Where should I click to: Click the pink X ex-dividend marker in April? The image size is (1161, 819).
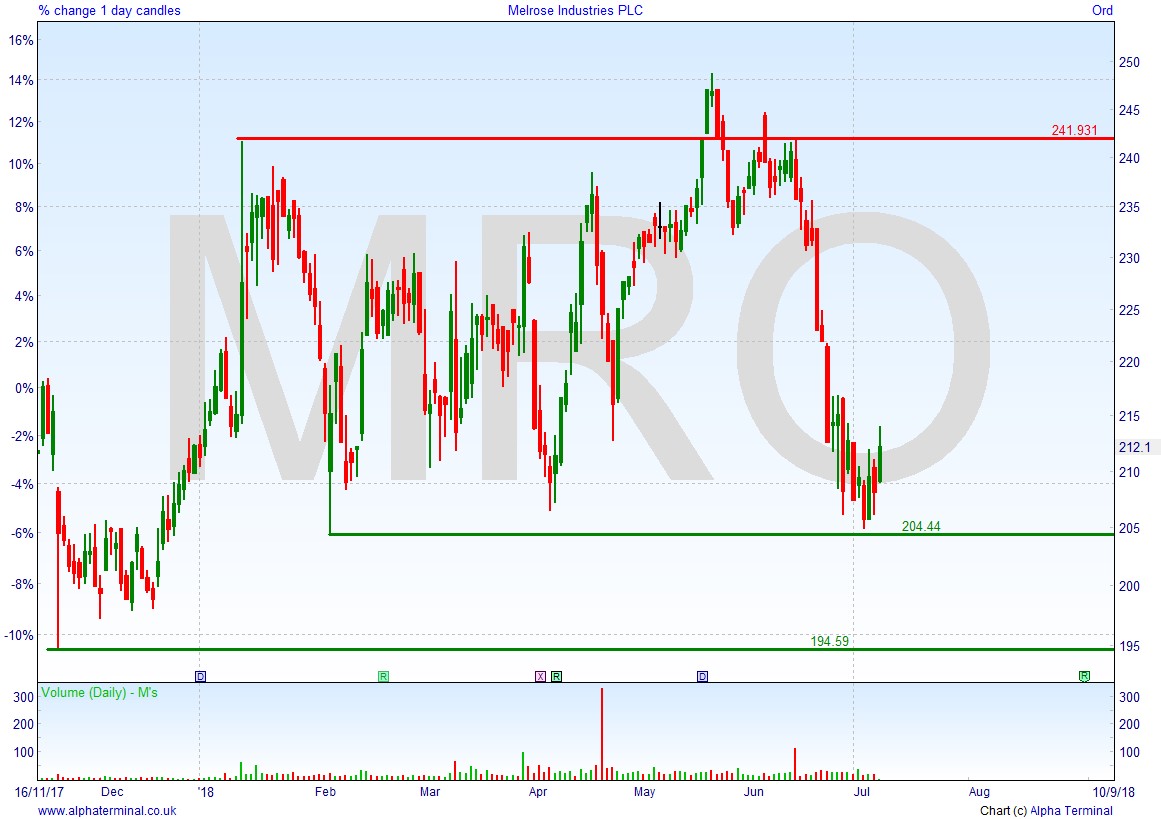(541, 676)
